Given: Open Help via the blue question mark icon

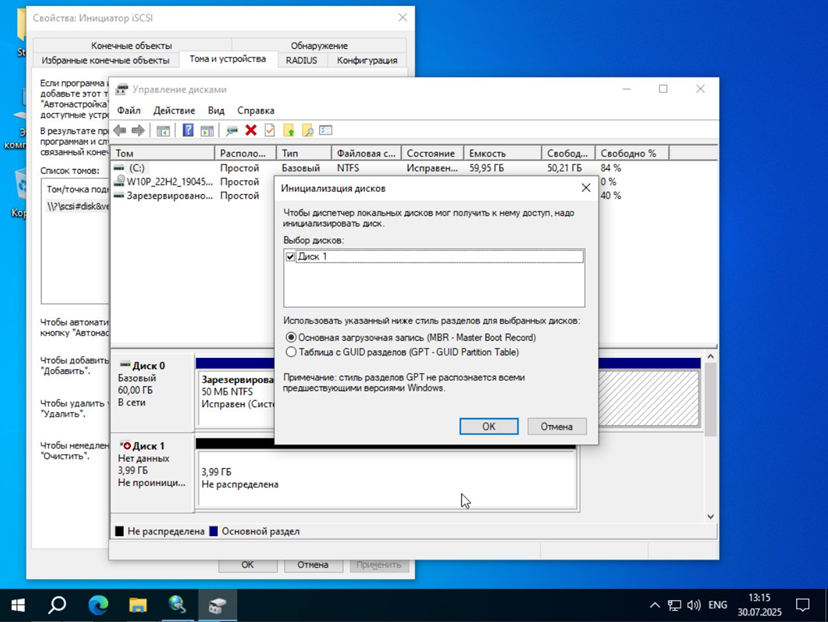Looking at the screenshot, I should (x=188, y=130).
